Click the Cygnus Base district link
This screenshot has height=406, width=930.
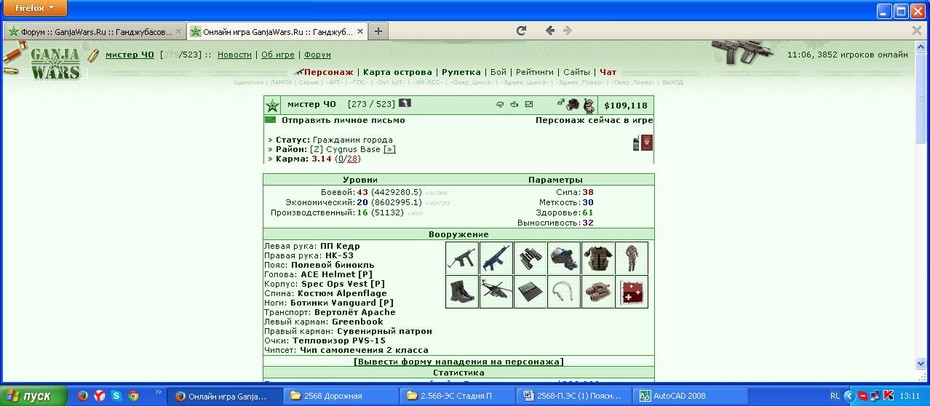click(x=352, y=149)
